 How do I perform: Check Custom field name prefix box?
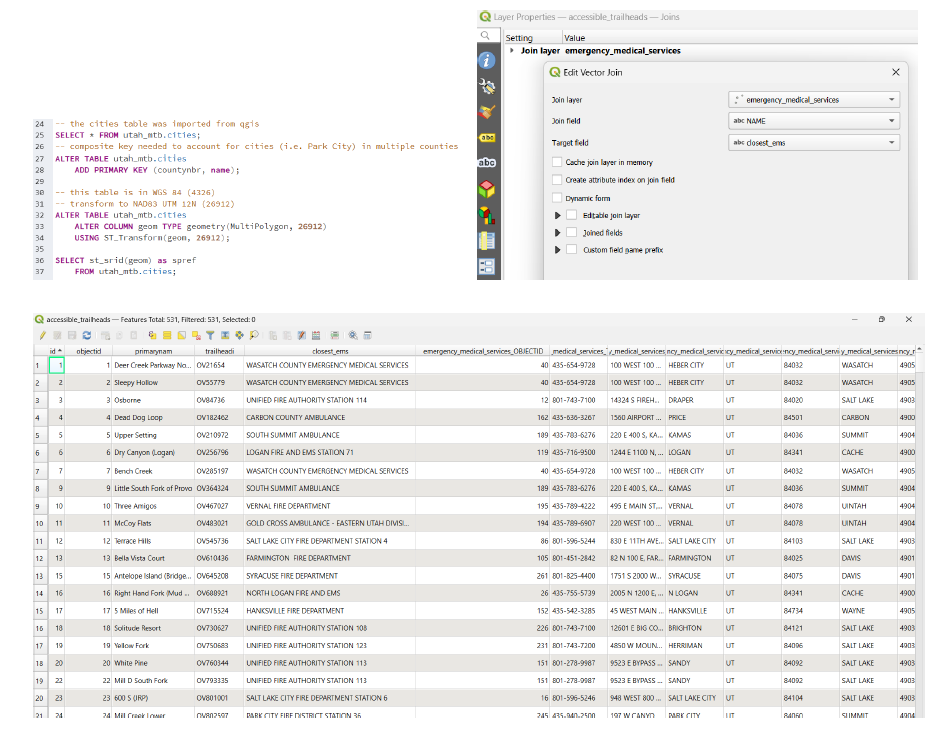tap(571, 250)
